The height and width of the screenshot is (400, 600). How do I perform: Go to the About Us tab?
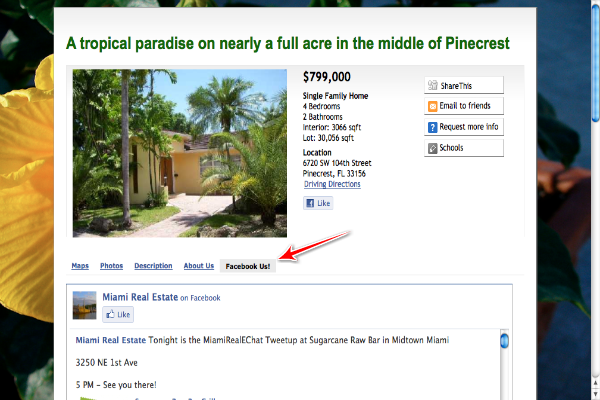pos(198,266)
